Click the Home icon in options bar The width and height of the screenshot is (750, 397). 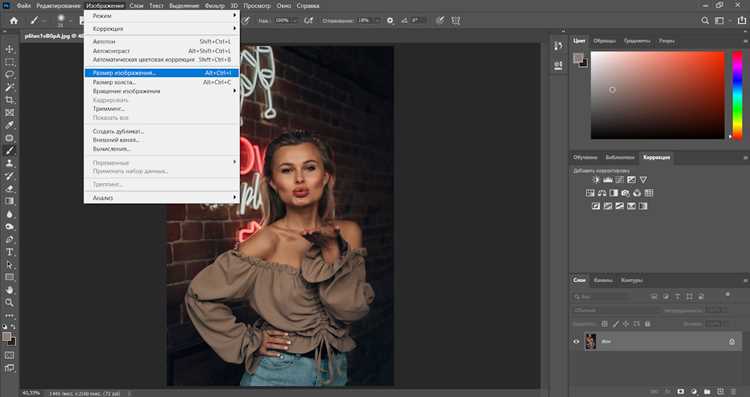point(14,21)
